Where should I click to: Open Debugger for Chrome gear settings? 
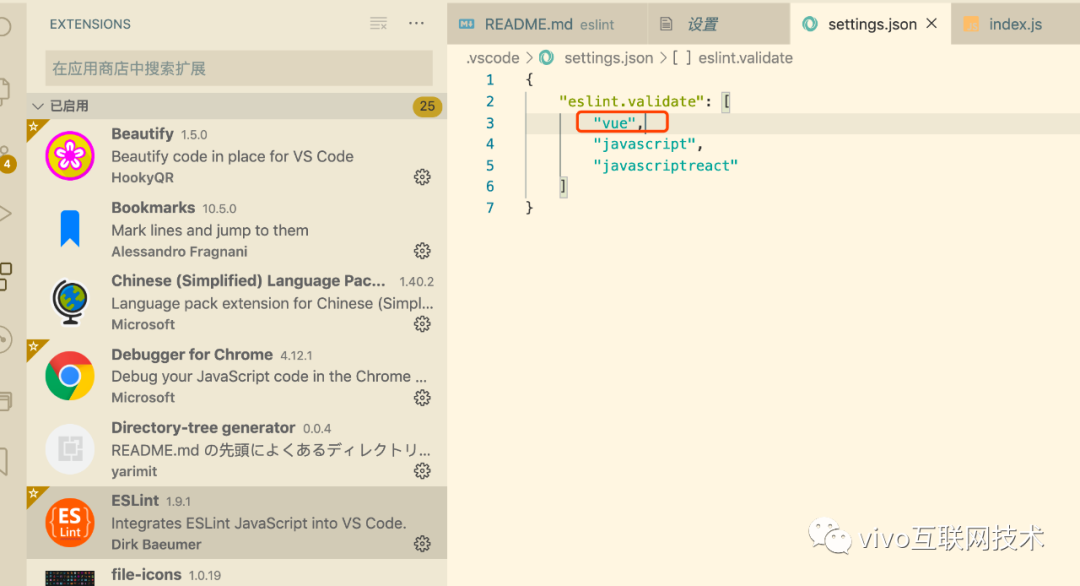422,397
